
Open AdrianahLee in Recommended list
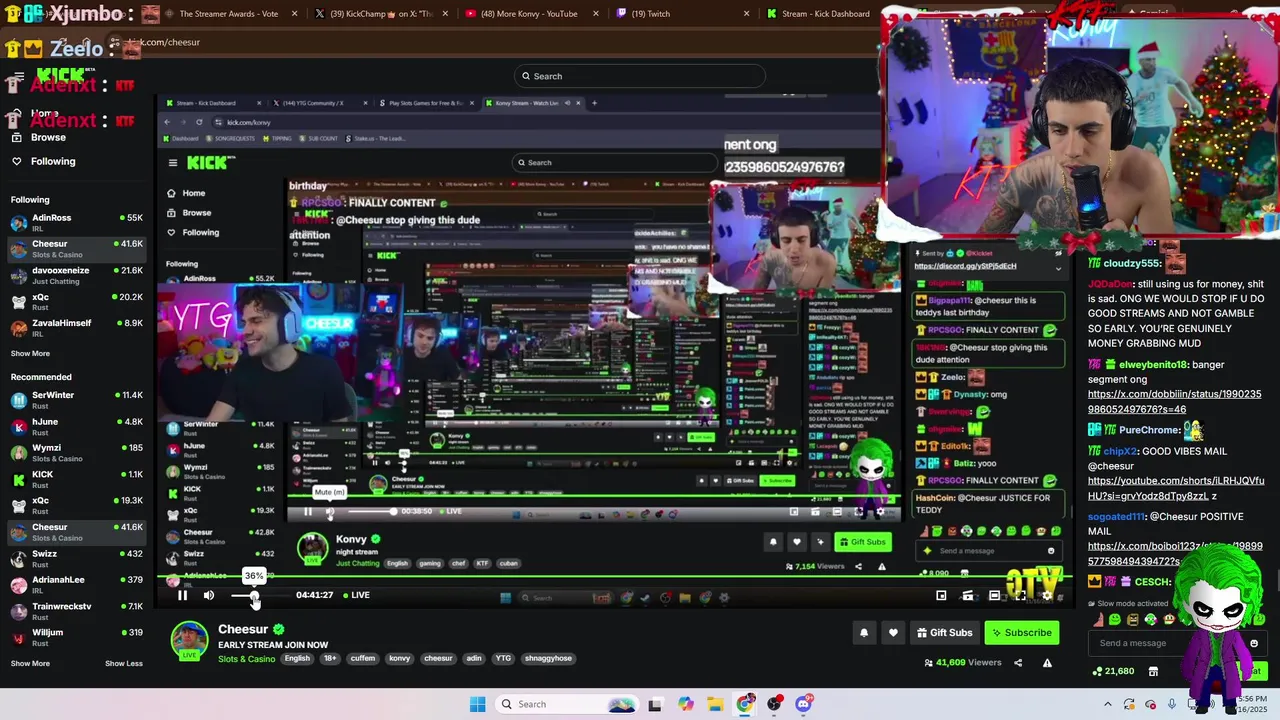[76, 584]
